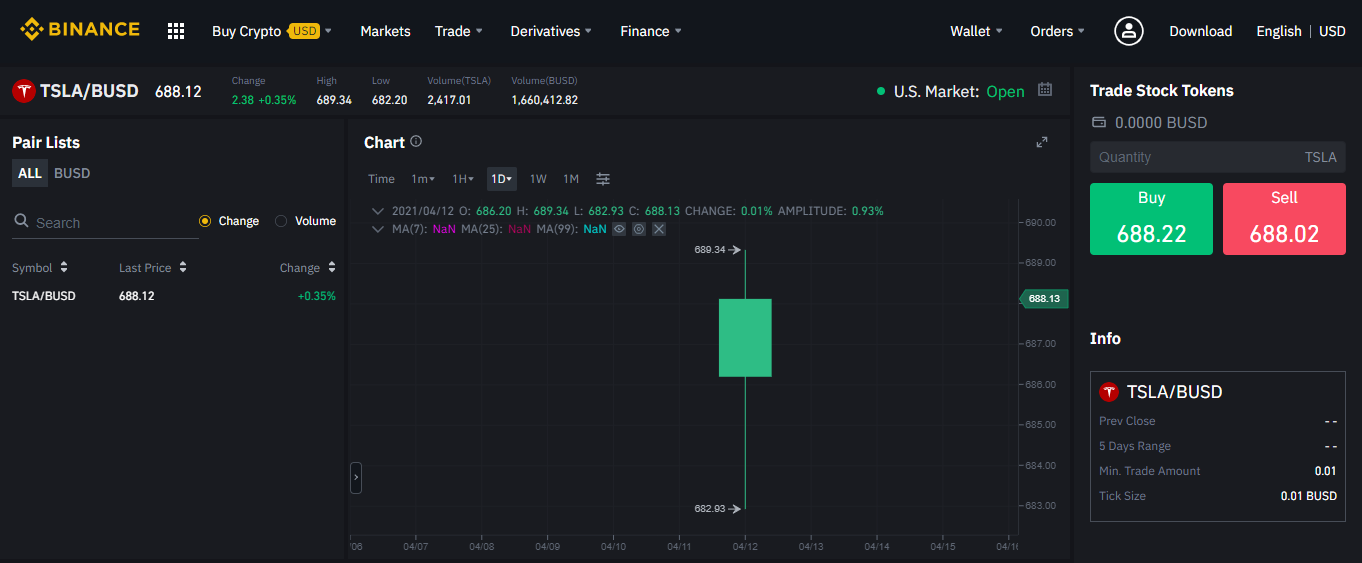The image size is (1362, 563).
Task: Click the Tick Size 0.01 BUSD value
Action: tap(1309, 496)
